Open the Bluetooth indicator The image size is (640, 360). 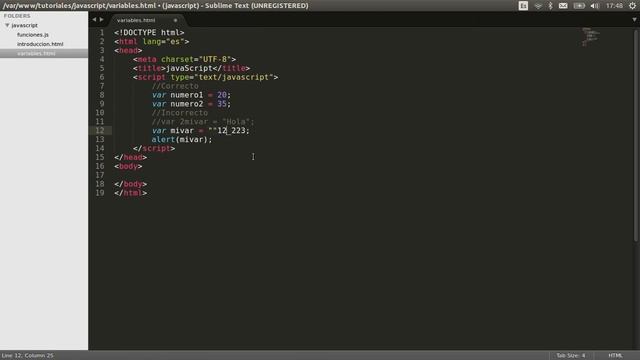[x=550, y=6]
